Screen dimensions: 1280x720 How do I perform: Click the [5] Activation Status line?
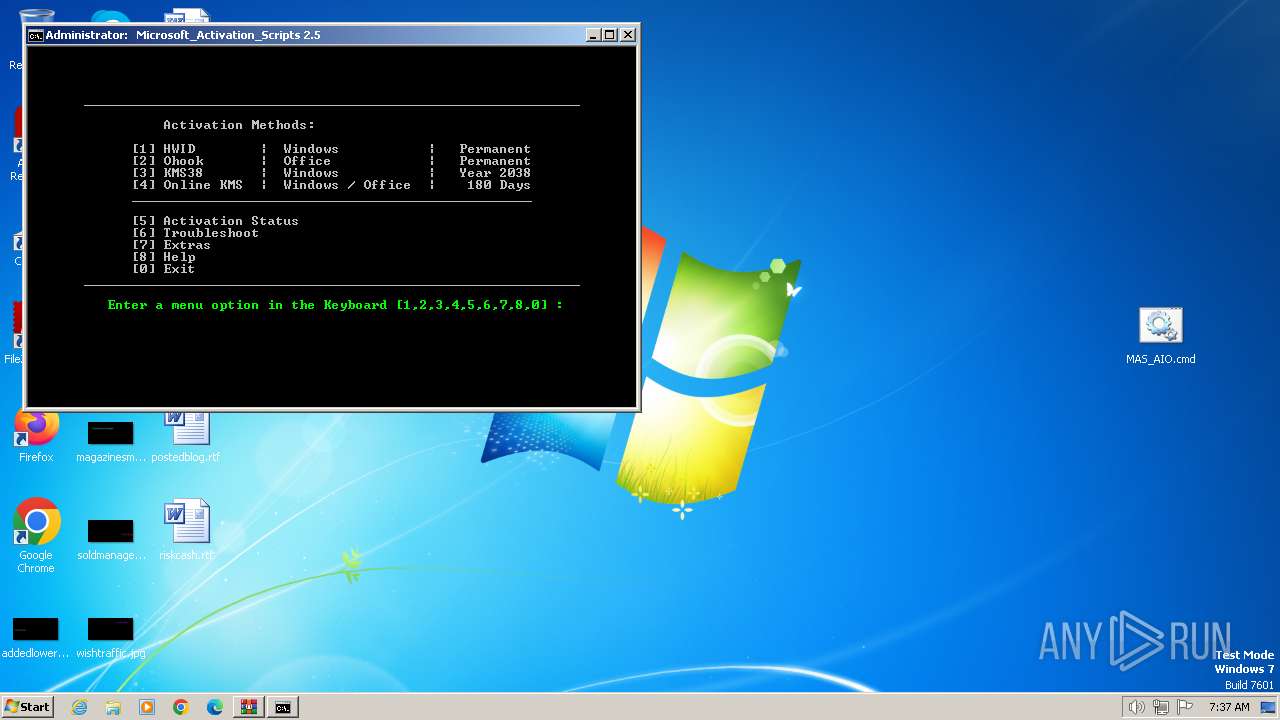click(x=215, y=221)
